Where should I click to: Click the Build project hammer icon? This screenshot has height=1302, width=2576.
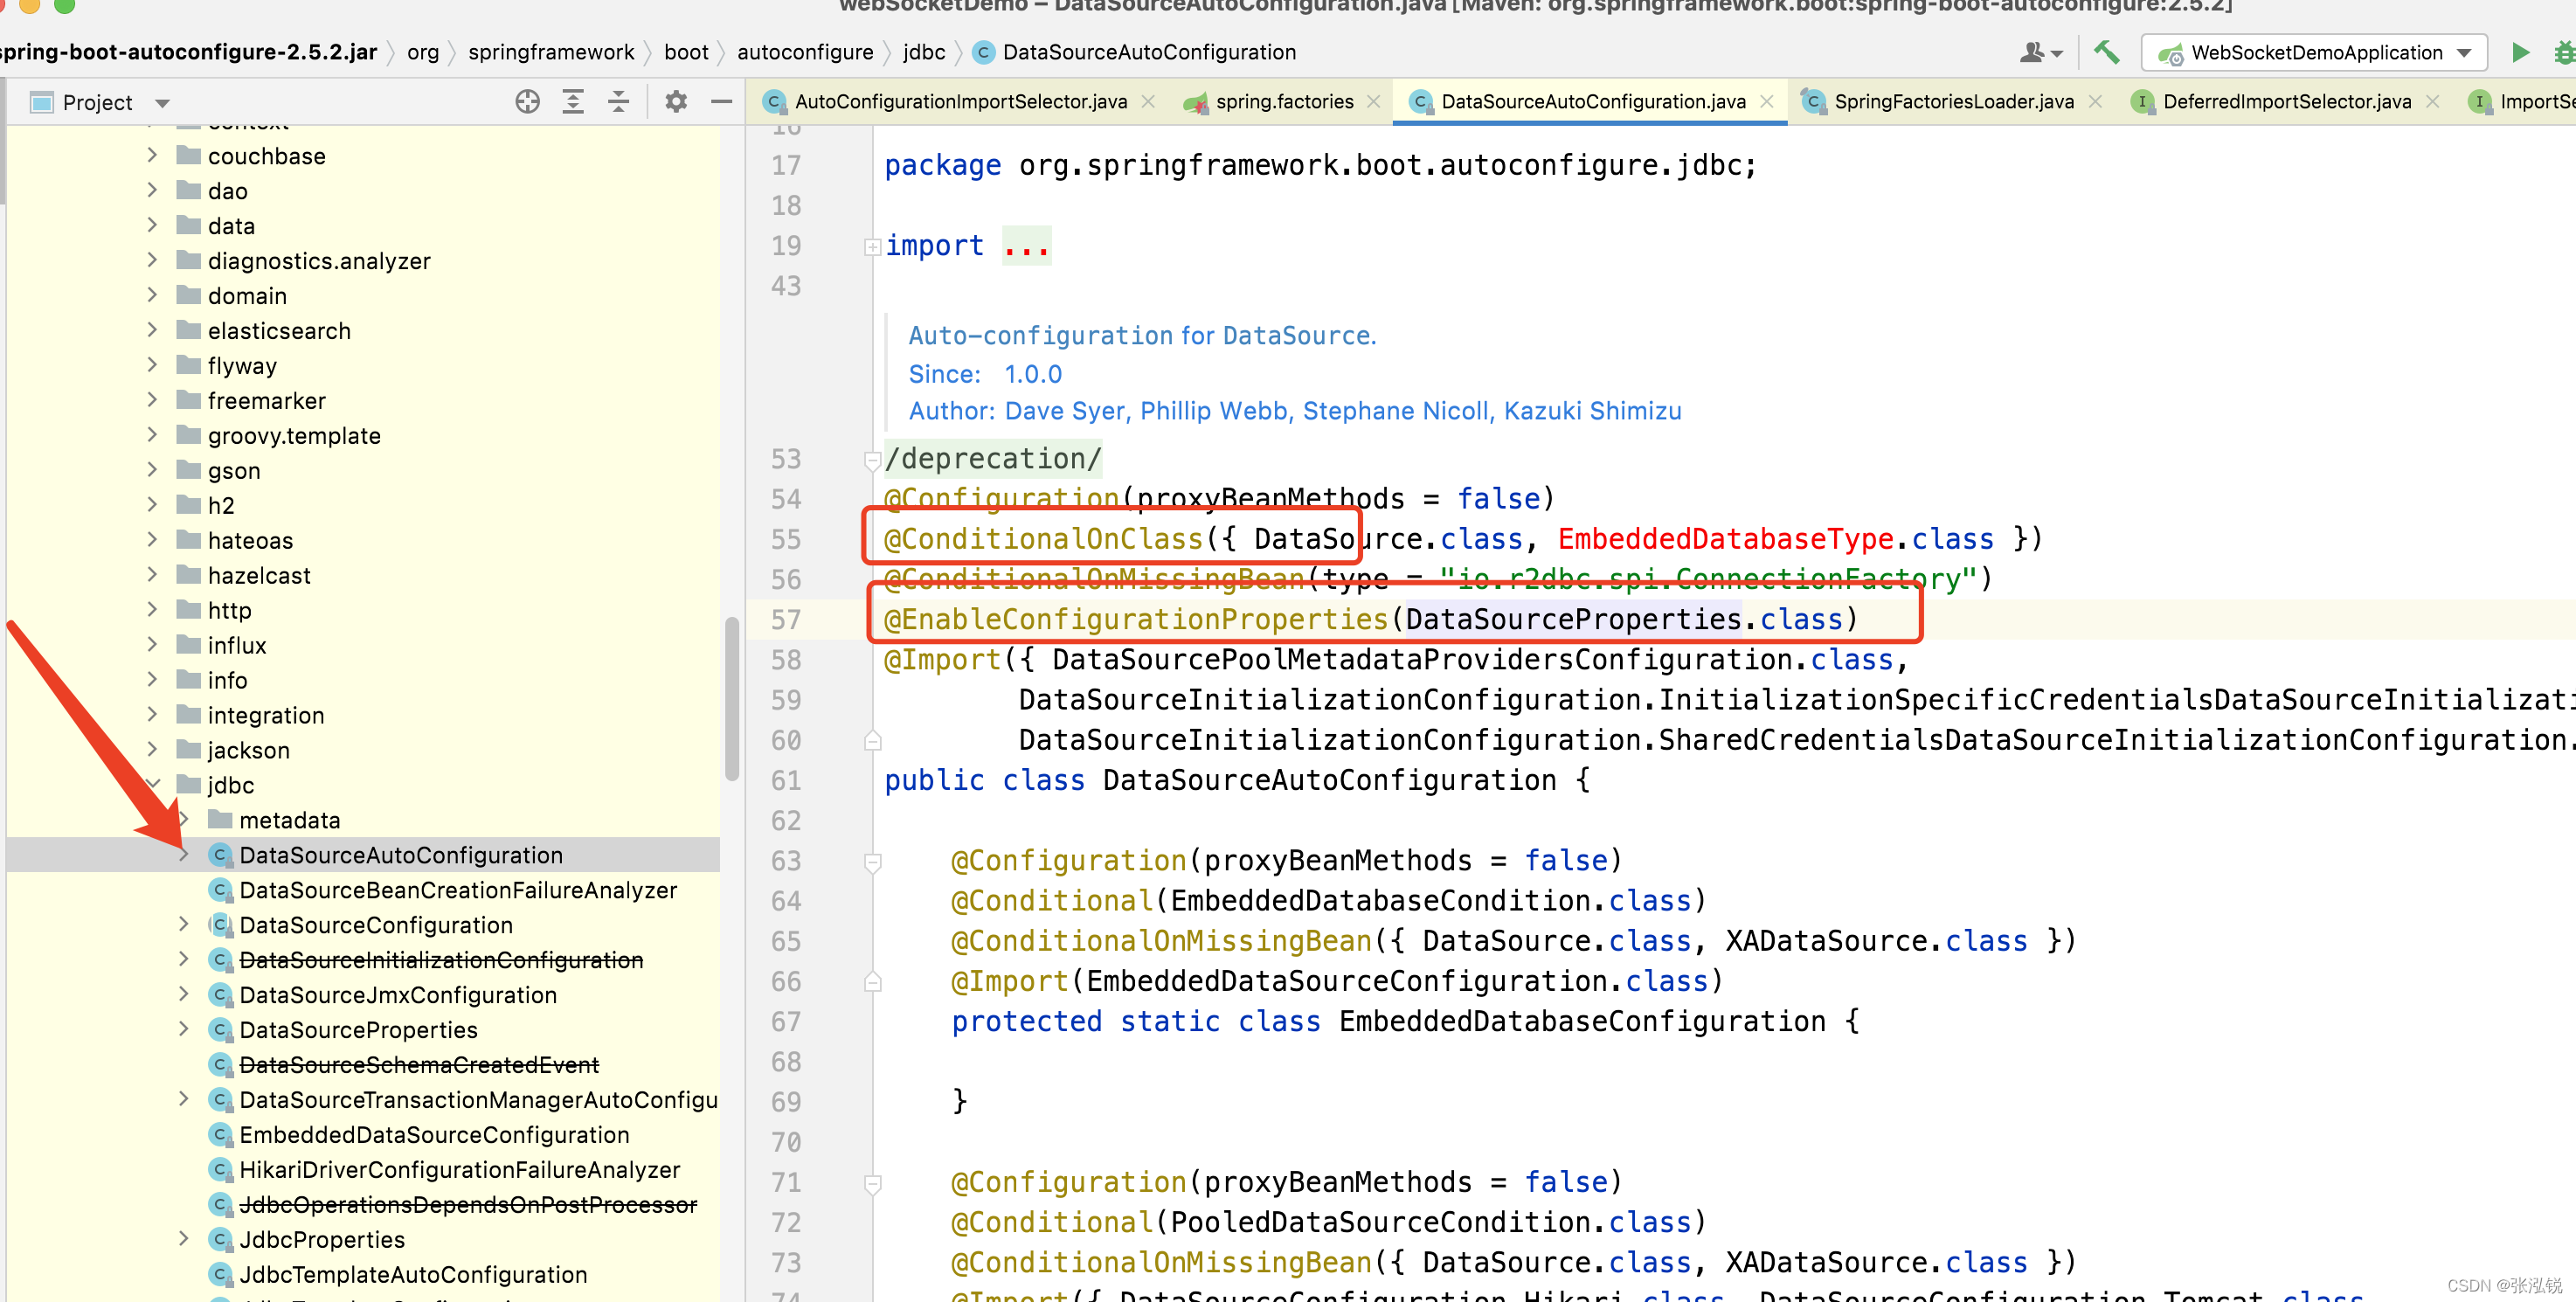[2107, 52]
